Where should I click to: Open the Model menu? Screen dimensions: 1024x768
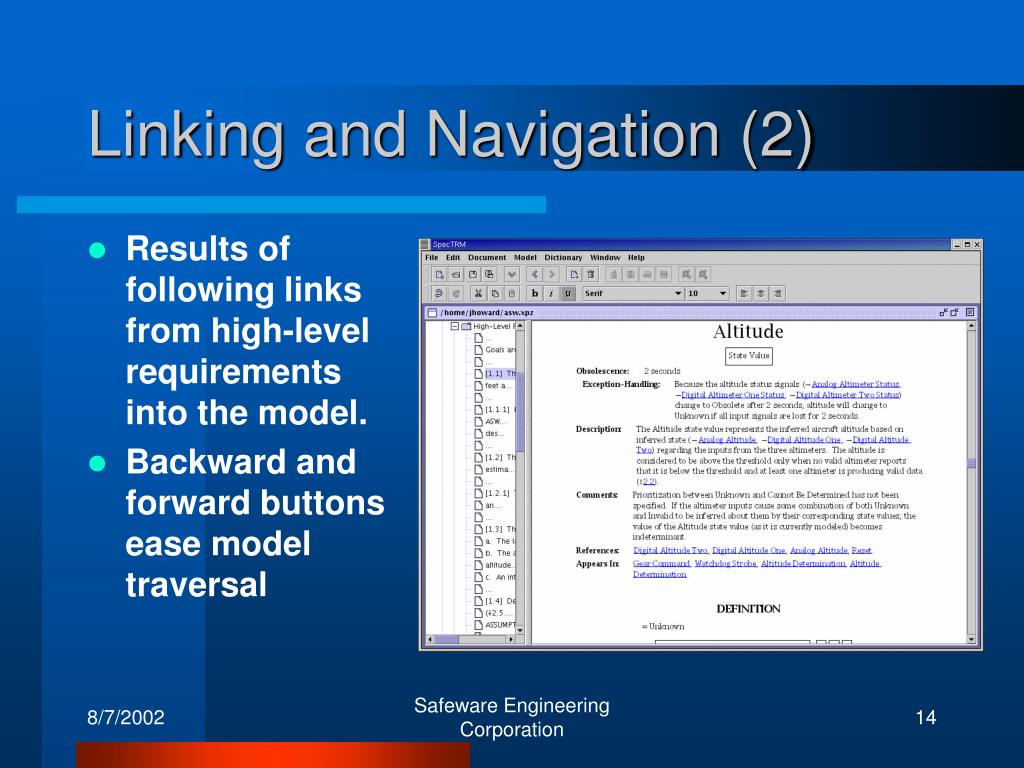pyautogui.click(x=525, y=257)
